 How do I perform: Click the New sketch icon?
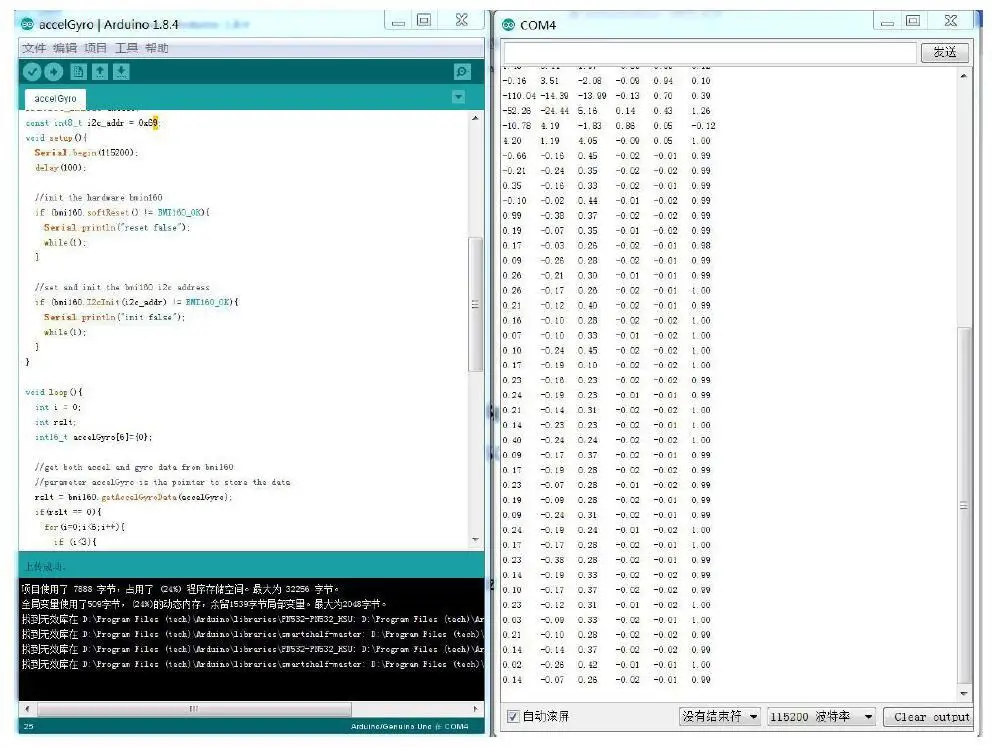click(78, 72)
